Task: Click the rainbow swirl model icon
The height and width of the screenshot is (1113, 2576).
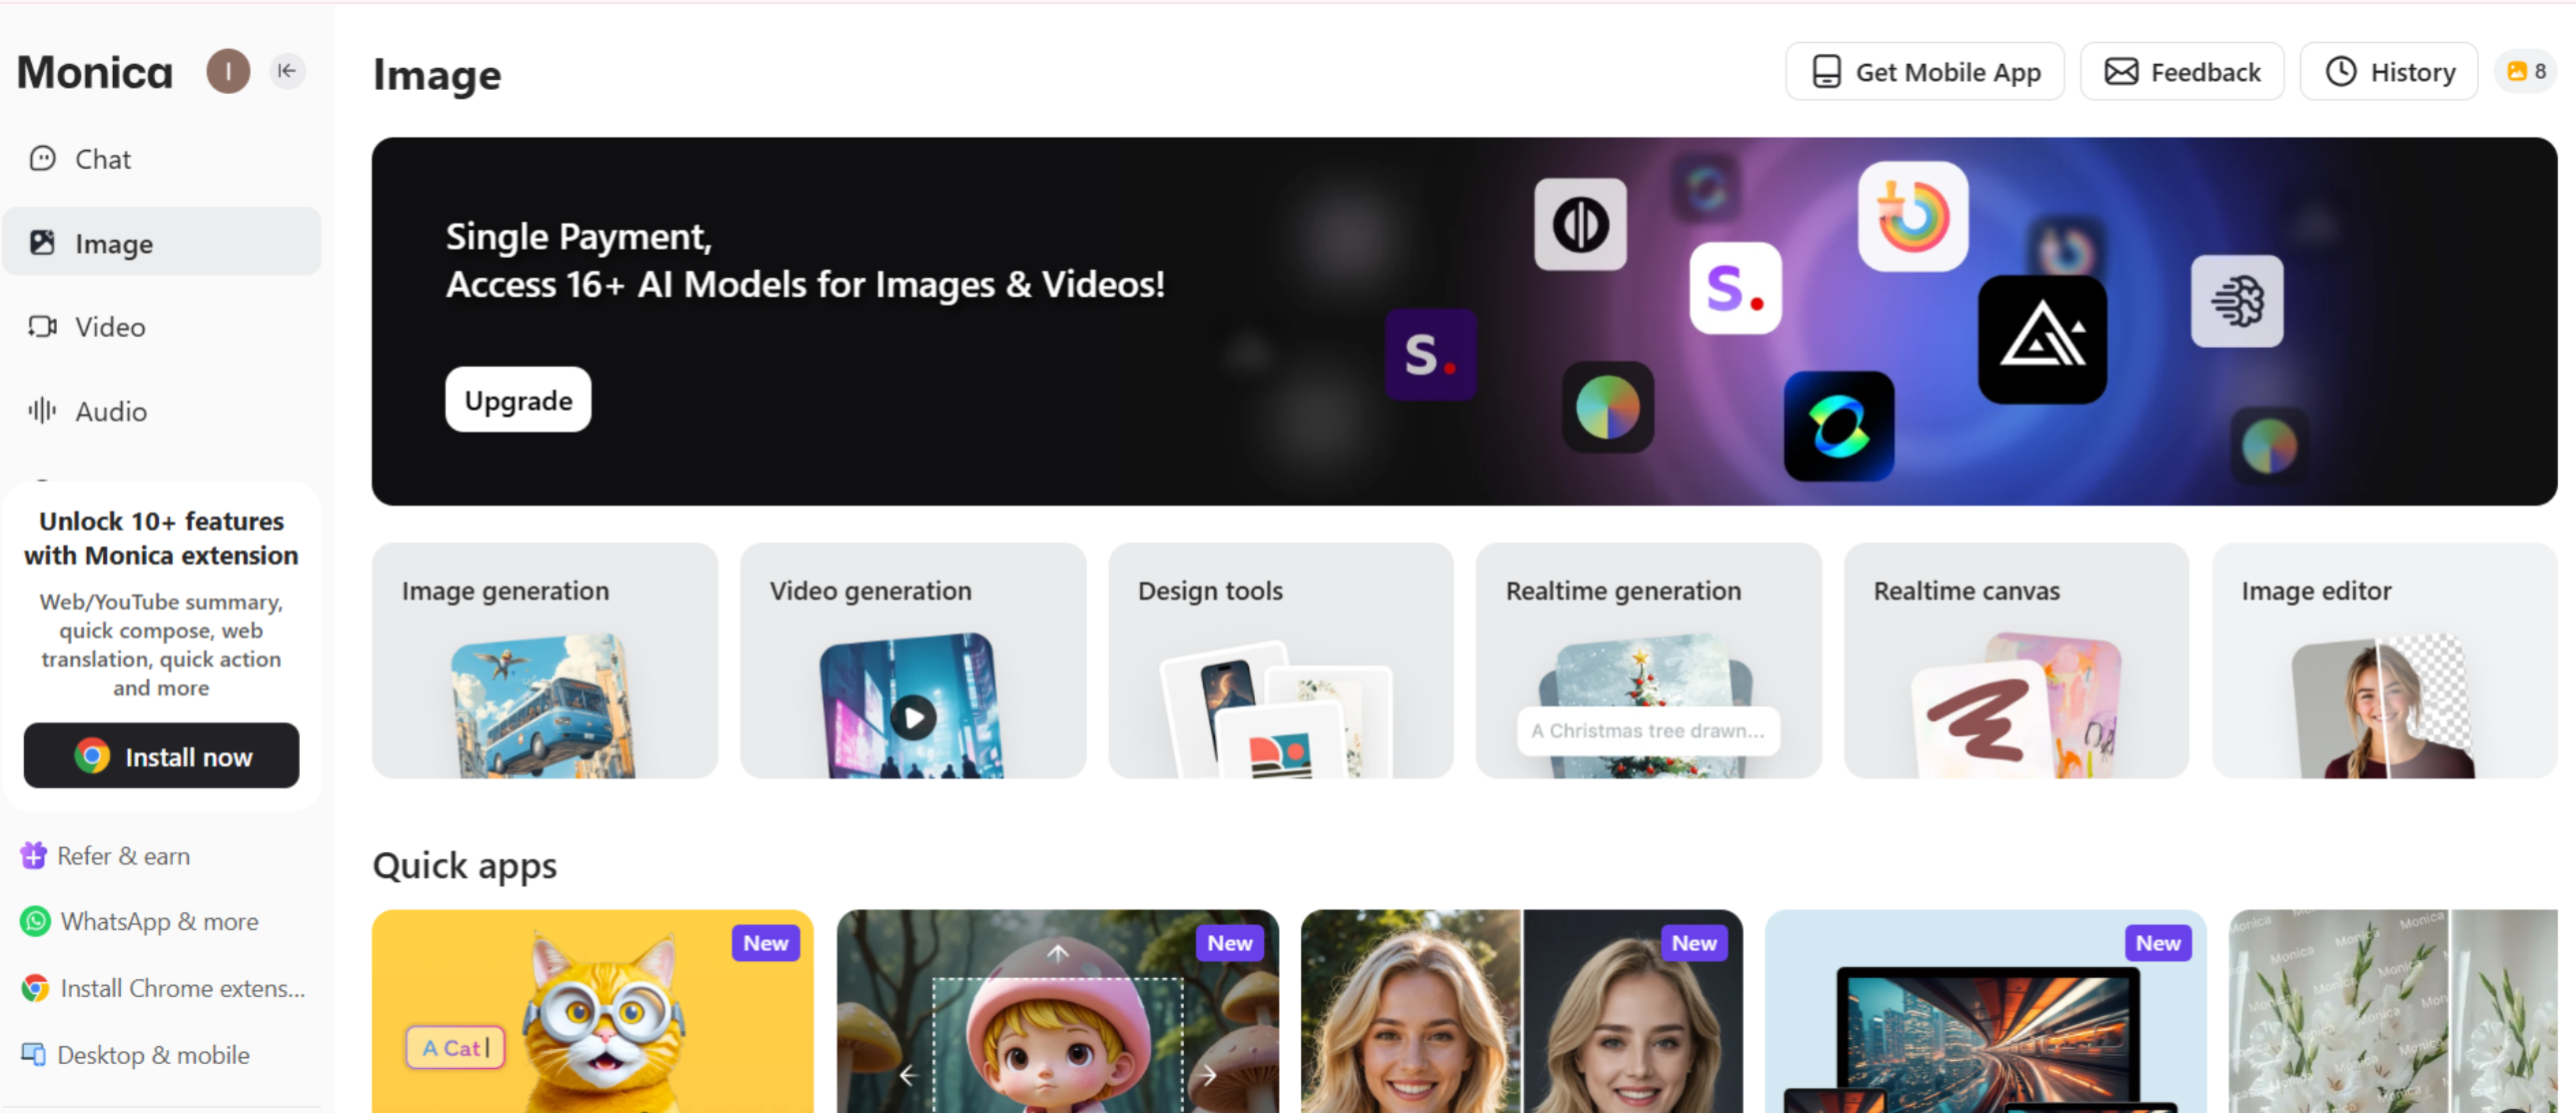Action: click(1912, 217)
